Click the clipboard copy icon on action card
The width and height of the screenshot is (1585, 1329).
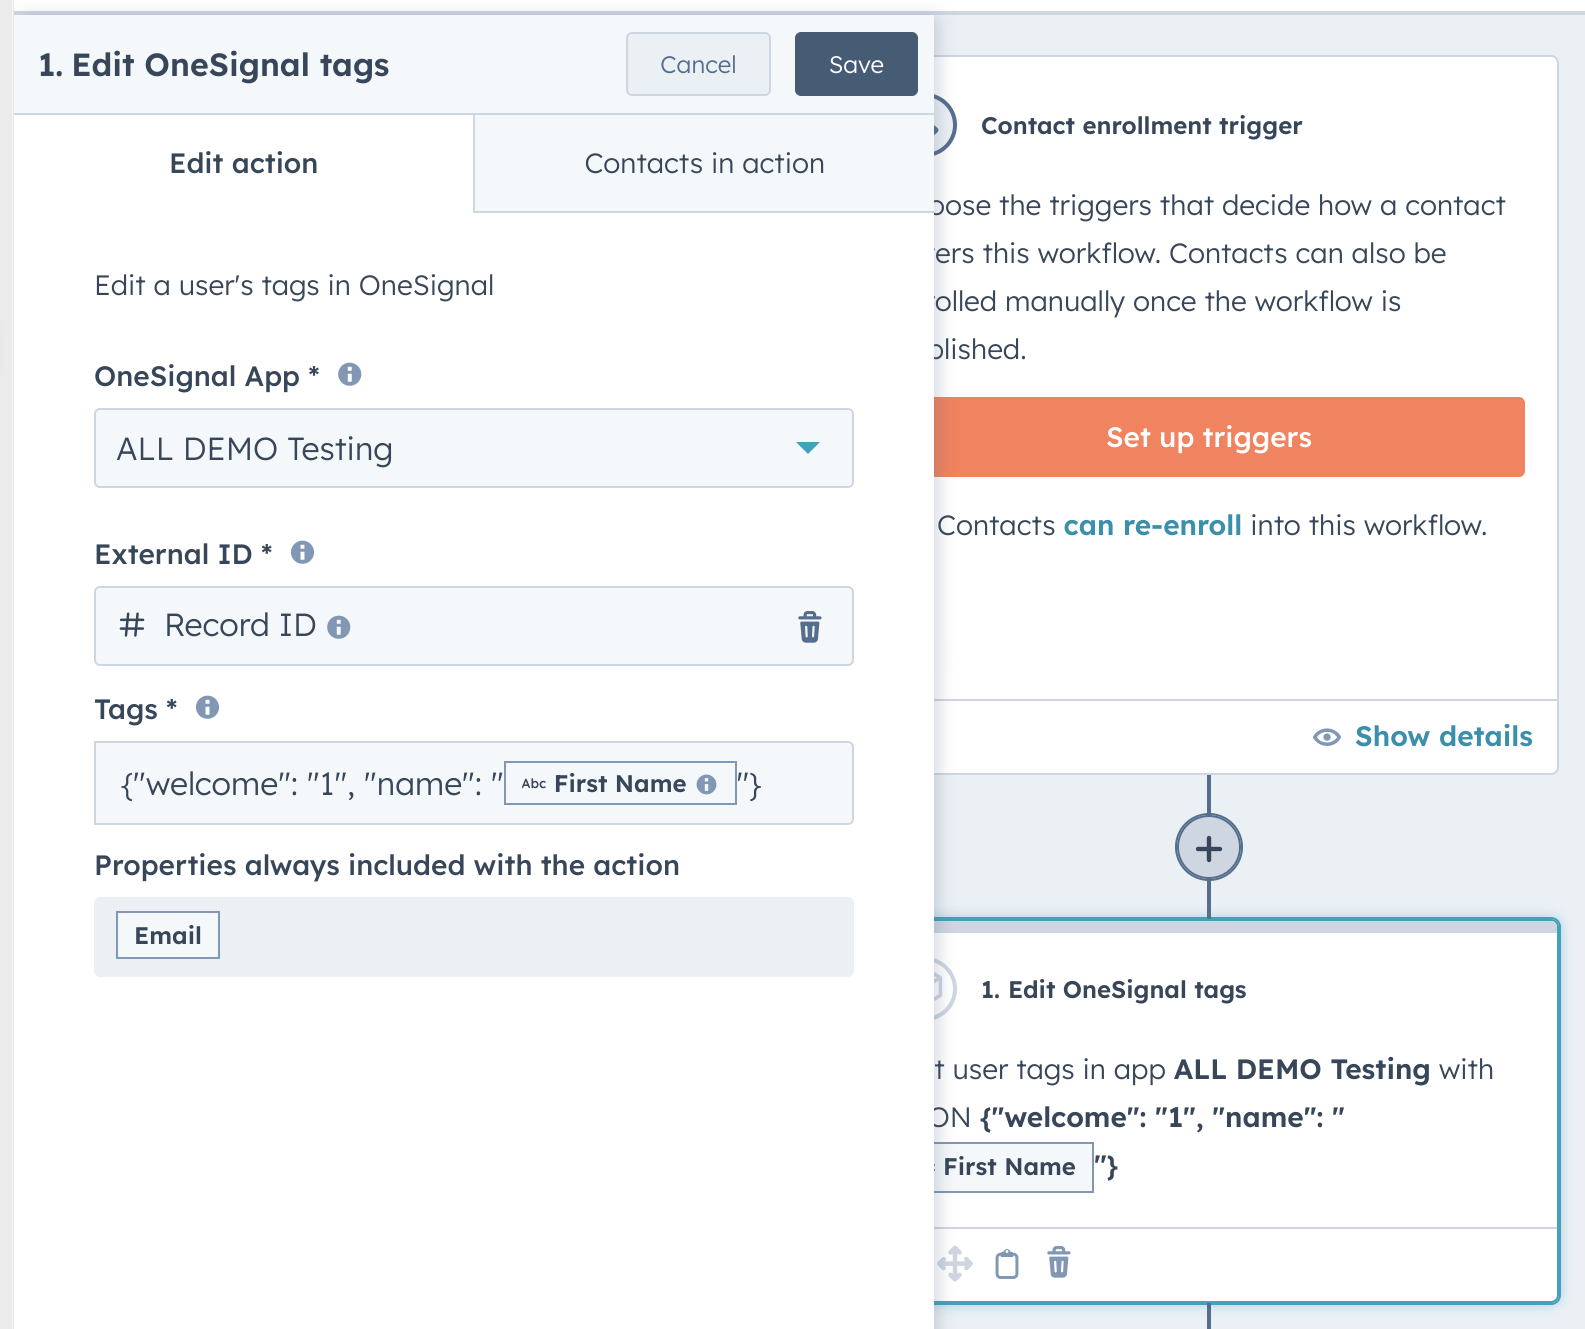[1007, 1264]
